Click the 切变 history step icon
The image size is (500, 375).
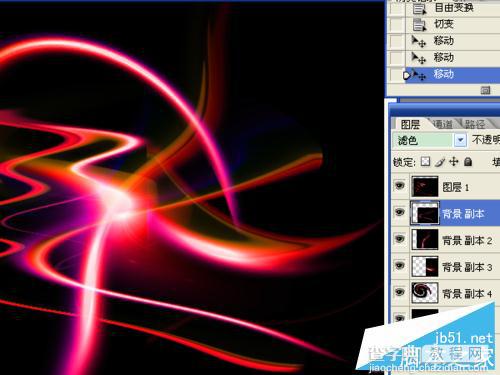(419, 24)
